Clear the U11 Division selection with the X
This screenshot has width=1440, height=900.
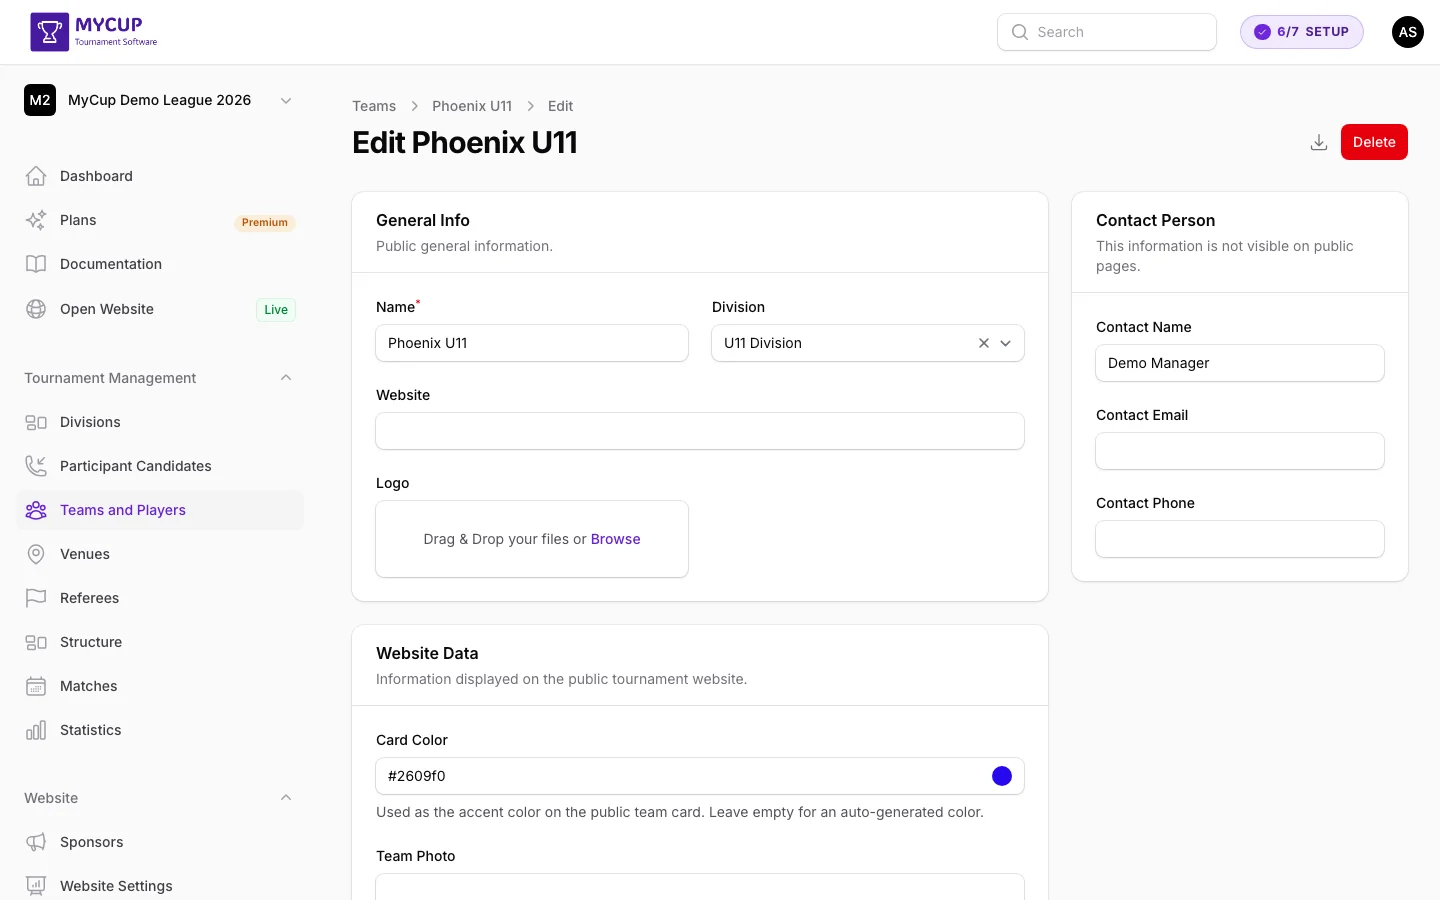[x=984, y=343]
